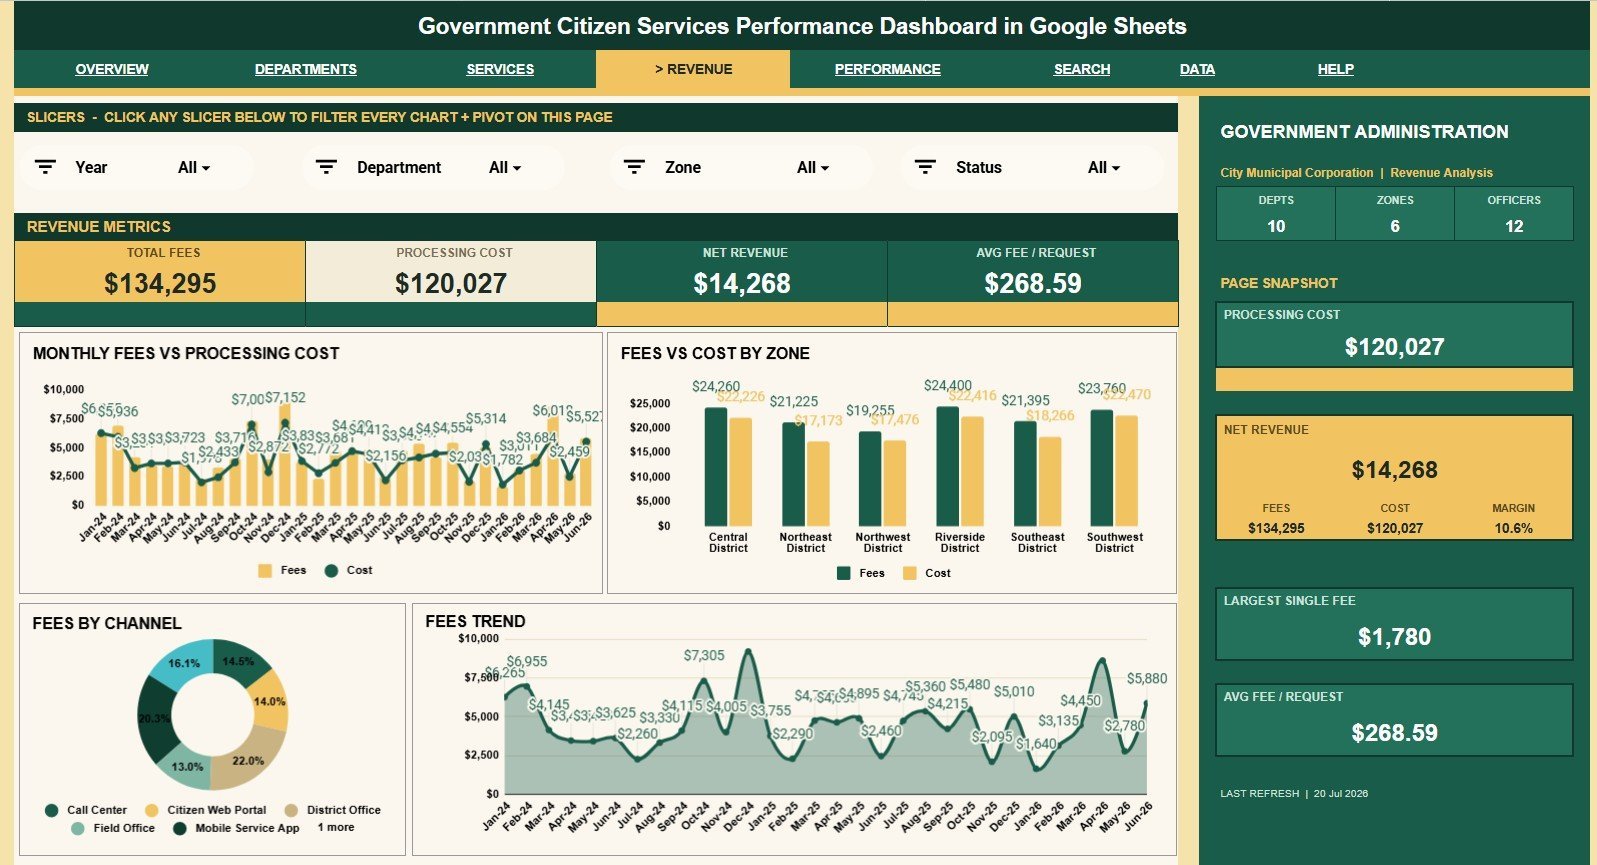This screenshot has height=865, width=1597.
Task: Click the REVENUE METRICS section header
Action: pyautogui.click(x=596, y=227)
